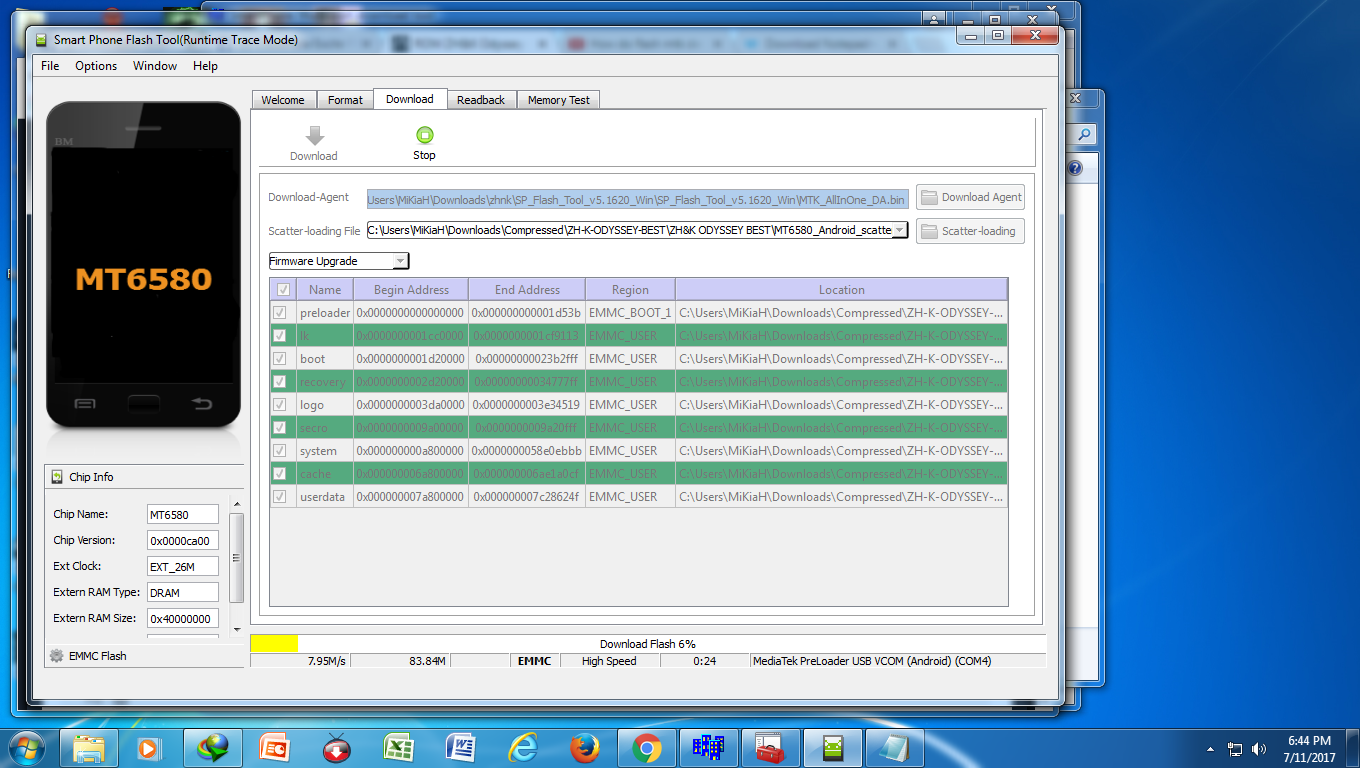1360x768 pixels.
Task: Click the magnifier search icon in the rear window
Action: click(x=1084, y=134)
